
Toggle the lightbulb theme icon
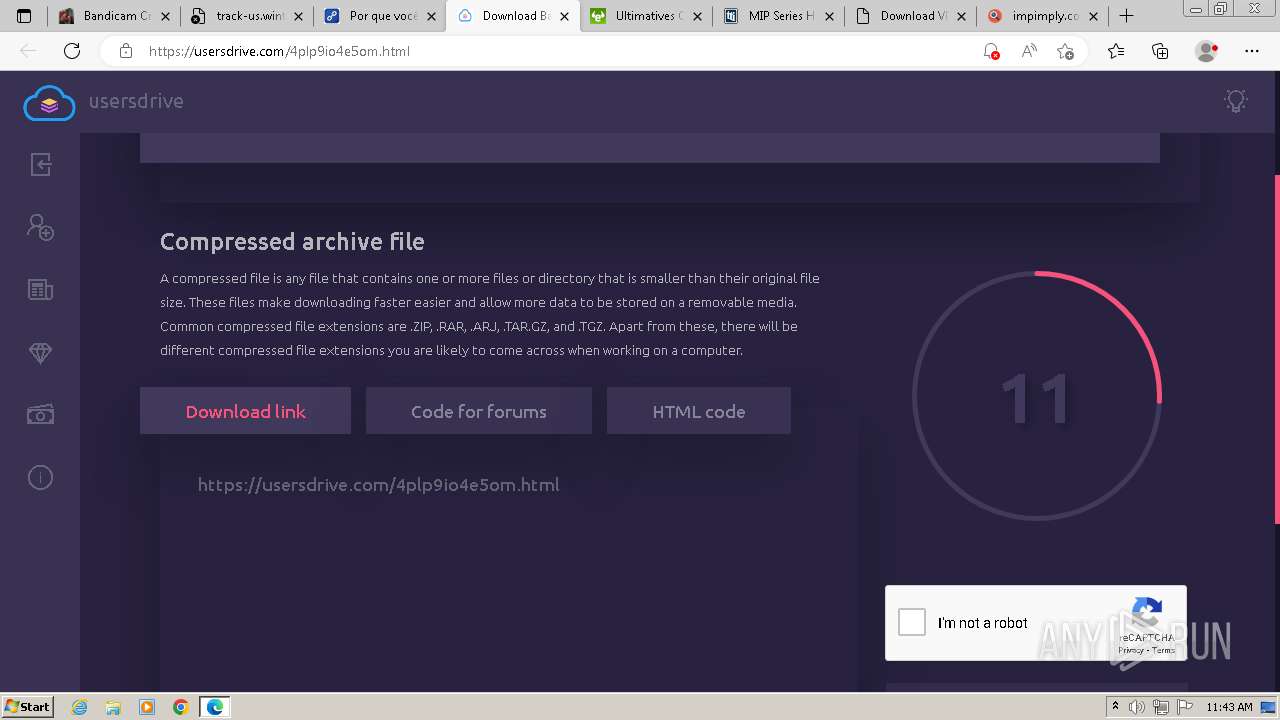click(1236, 100)
